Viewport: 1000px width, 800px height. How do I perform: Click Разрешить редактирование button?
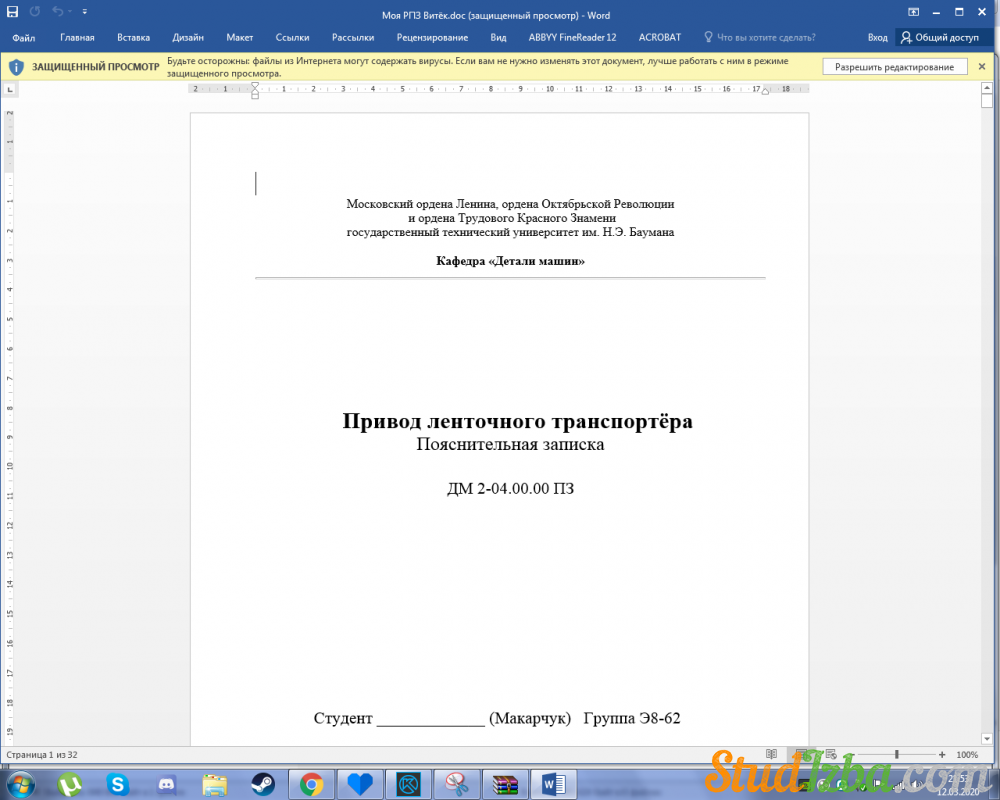click(894, 67)
